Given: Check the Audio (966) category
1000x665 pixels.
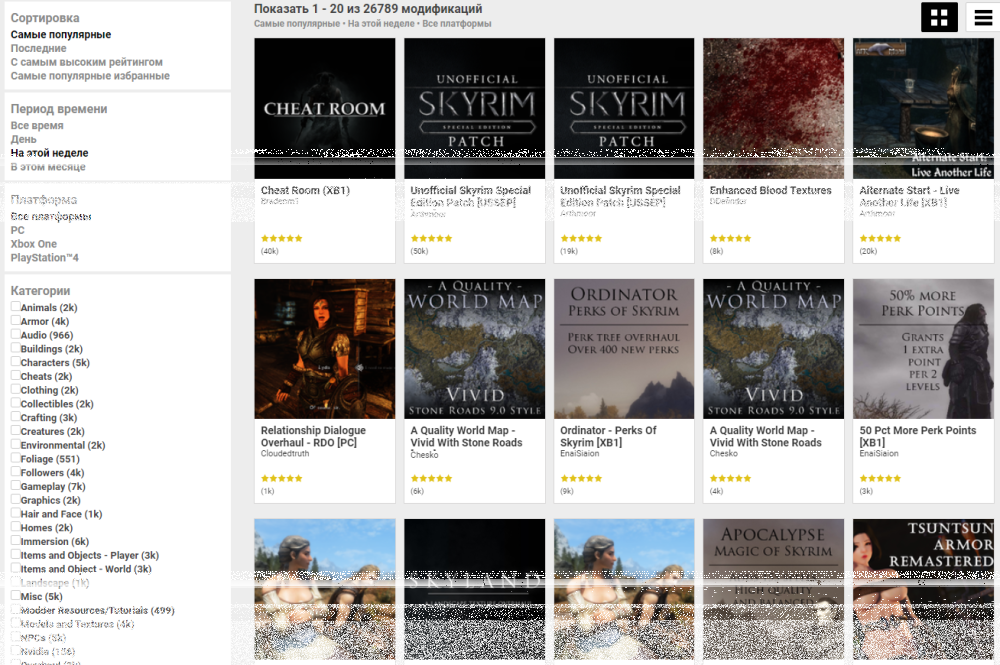Looking at the screenshot, I should [x=16, y=333].
